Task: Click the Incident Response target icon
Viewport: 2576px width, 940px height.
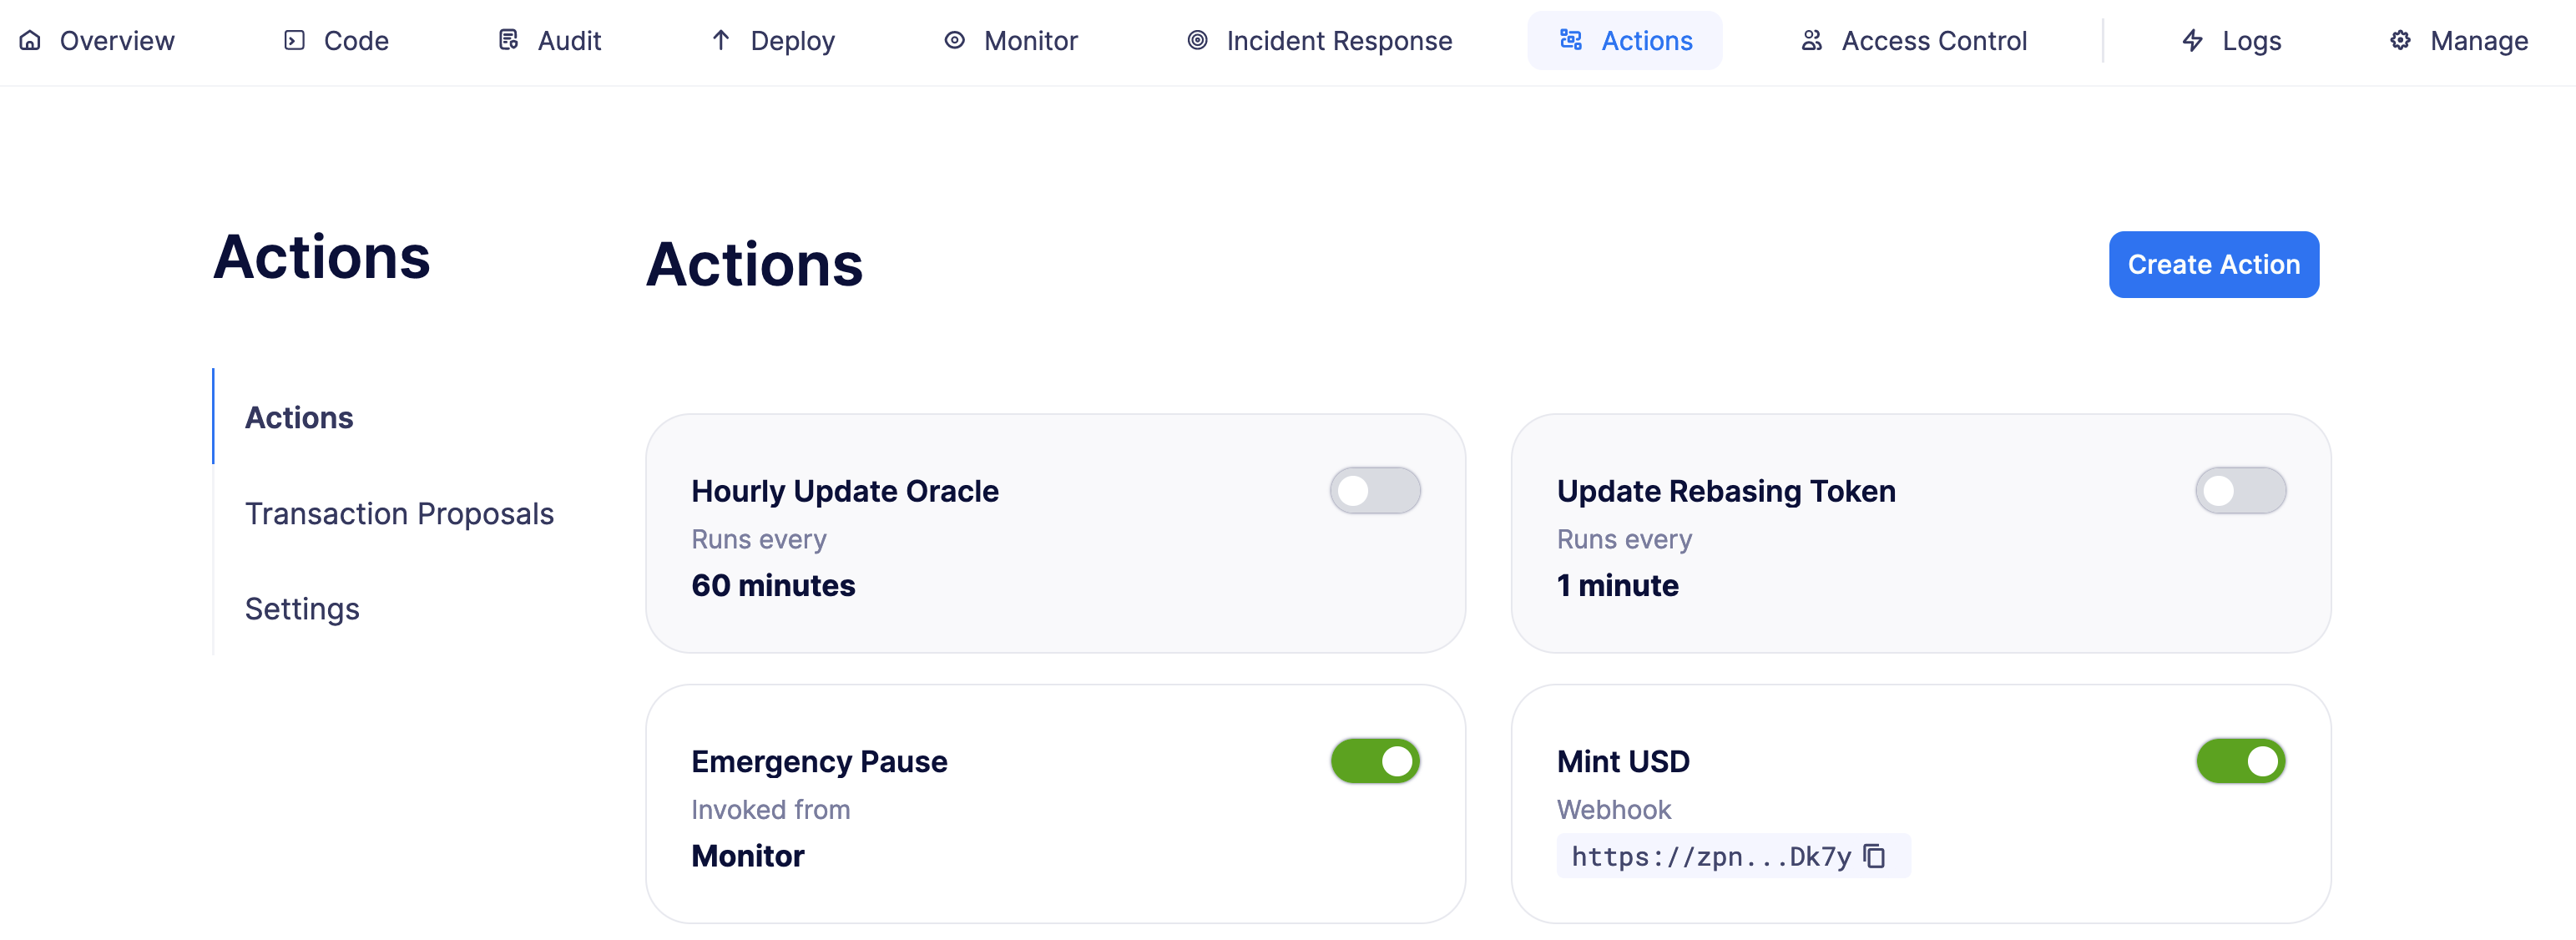Action: [1197, 40]
